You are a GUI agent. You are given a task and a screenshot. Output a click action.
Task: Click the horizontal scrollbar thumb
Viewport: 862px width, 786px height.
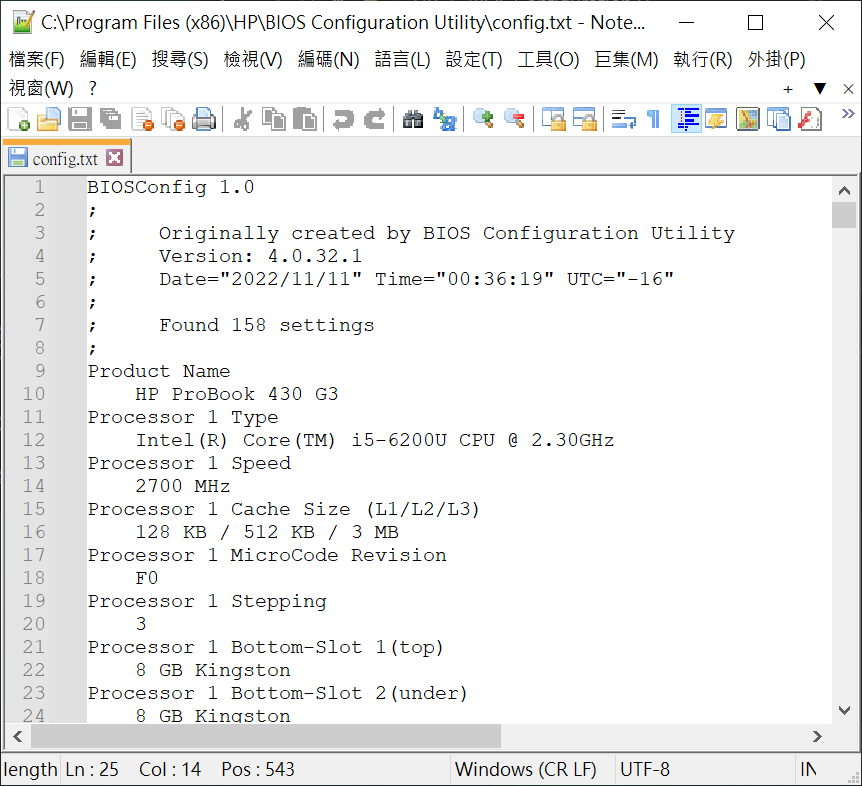[266, 737]
